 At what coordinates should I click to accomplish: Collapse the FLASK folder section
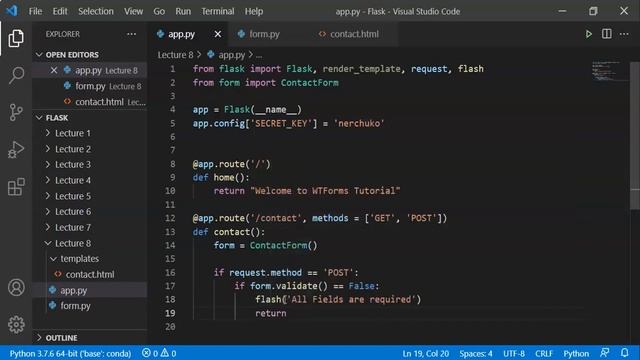pos(39,118)
